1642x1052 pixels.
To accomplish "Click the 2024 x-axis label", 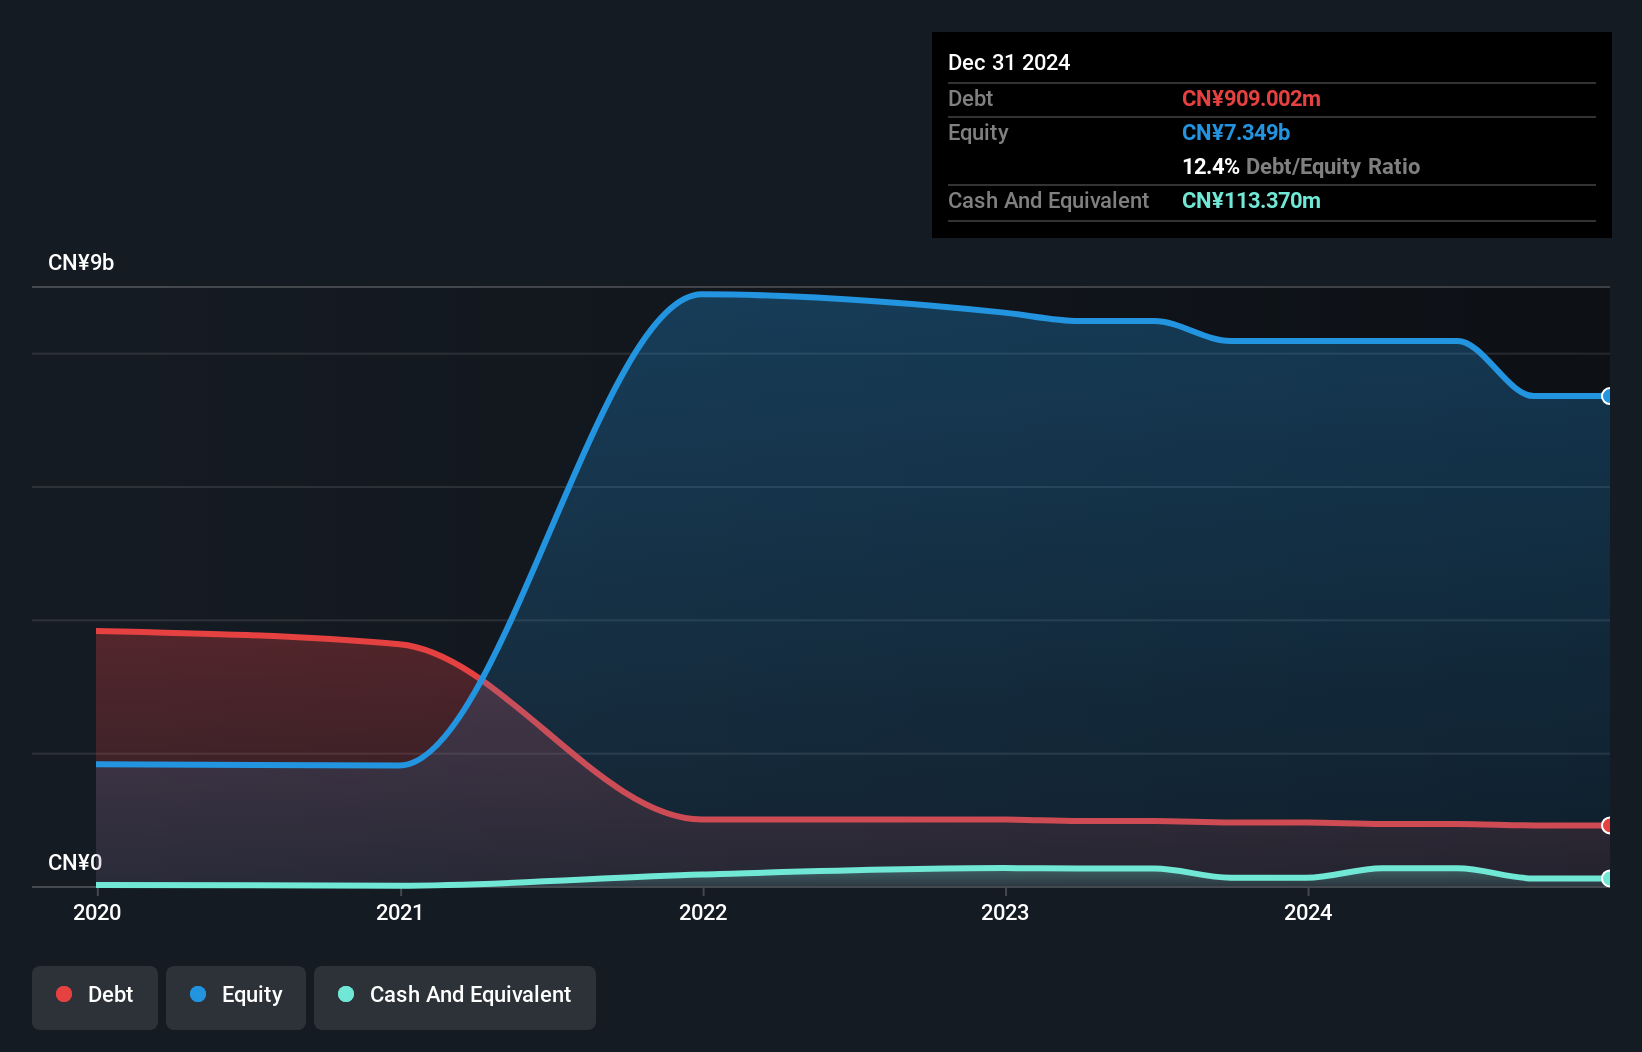I will (1308, 912).
